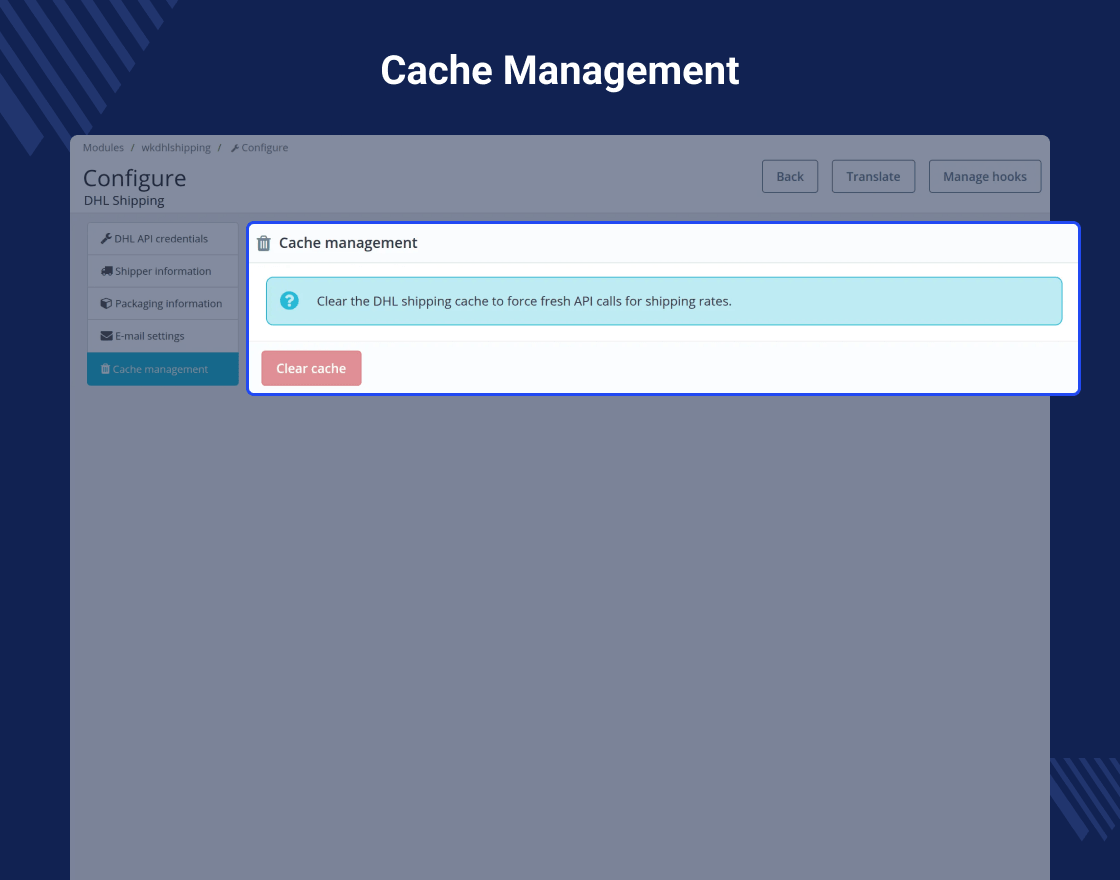Click the wrench icon beside DHL API credentials

pos(106,239)
